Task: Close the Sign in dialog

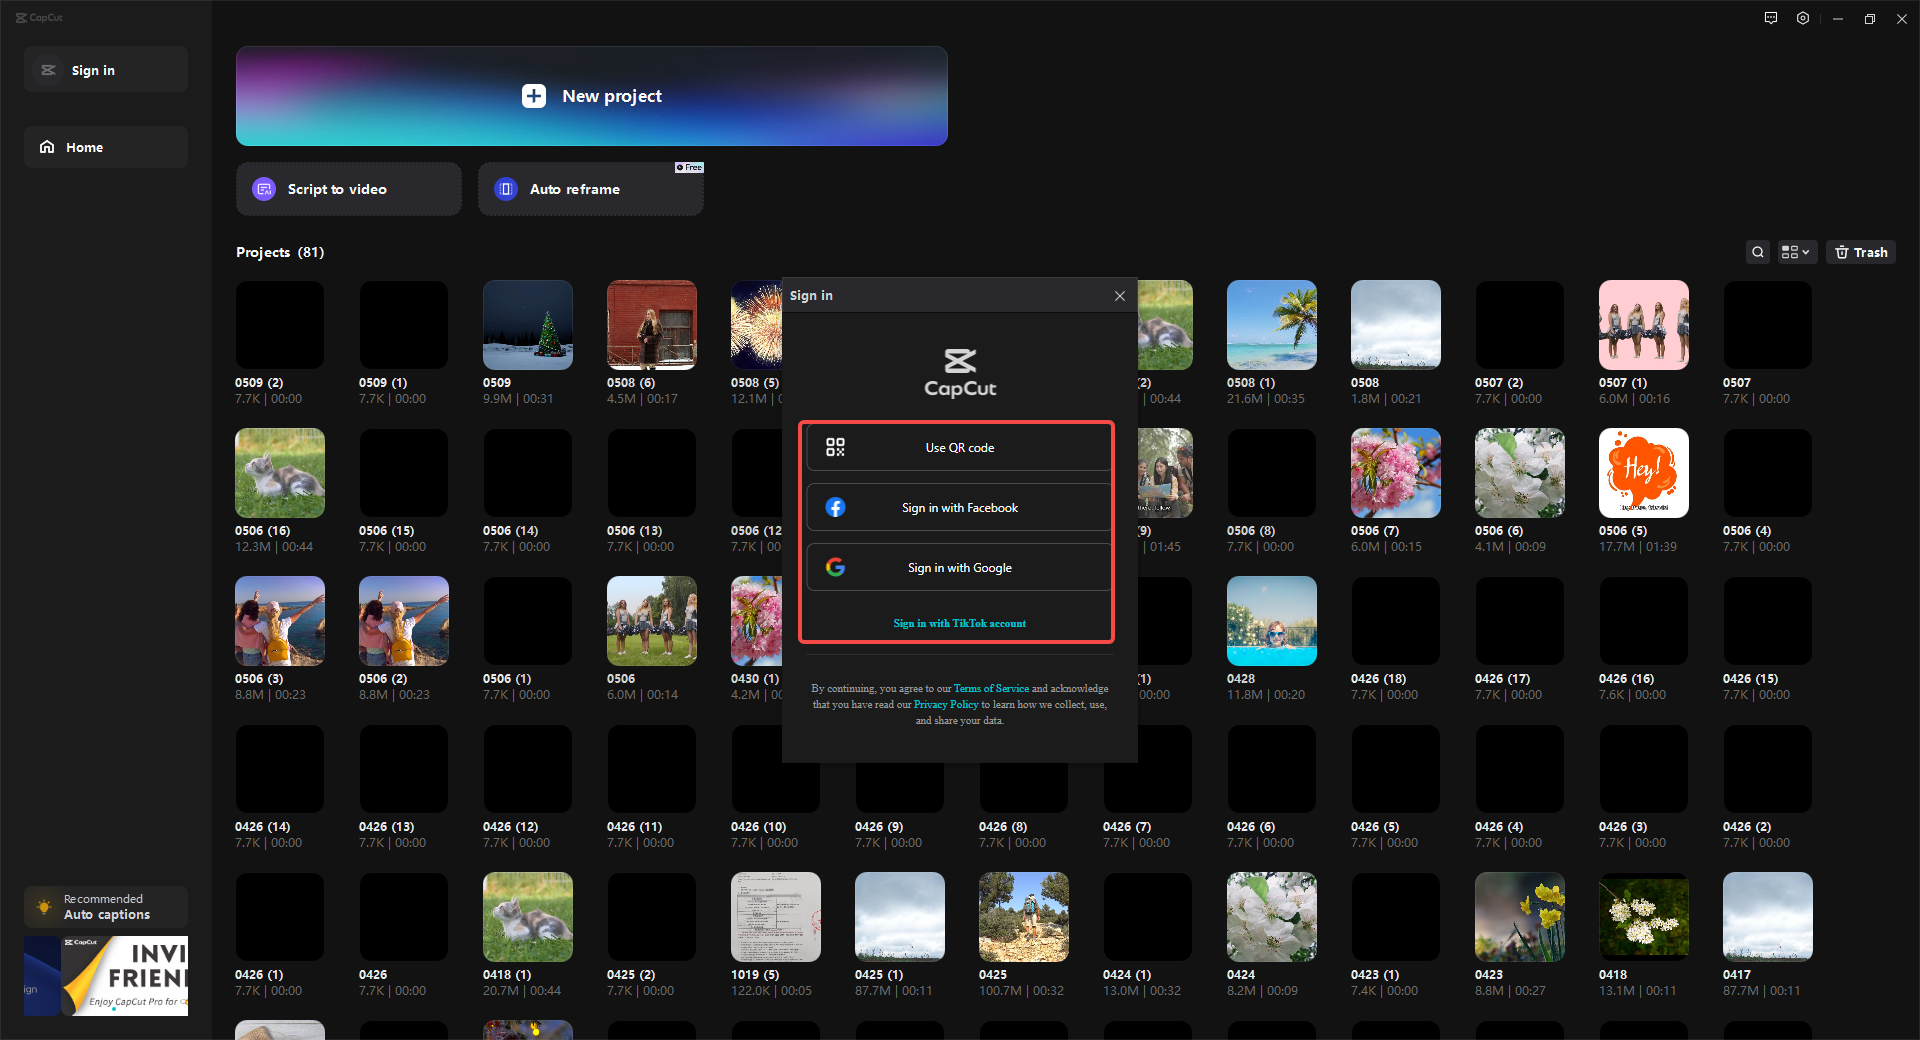Action: (x=1120, y=296)
